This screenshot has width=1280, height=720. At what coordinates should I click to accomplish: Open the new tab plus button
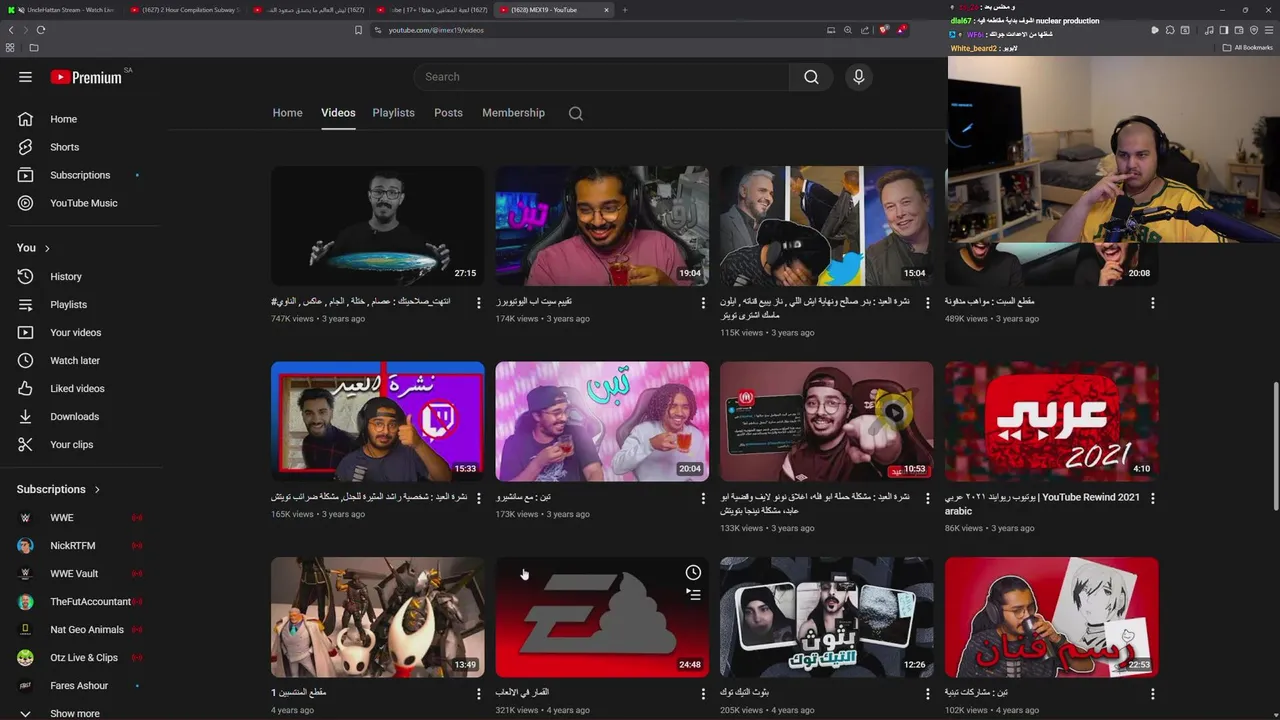[625, 10]
